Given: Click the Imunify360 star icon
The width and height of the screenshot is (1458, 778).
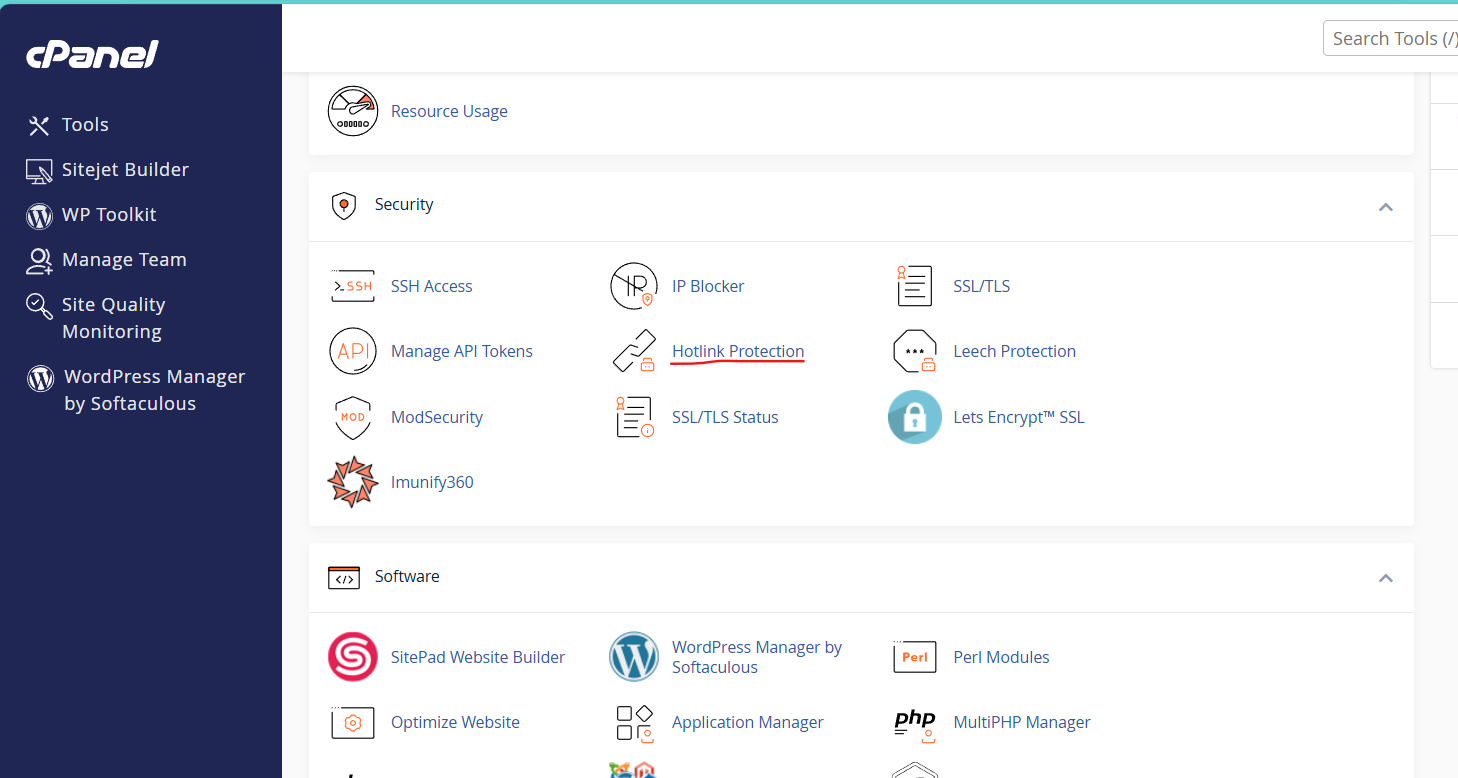Looking at the screenshot, I should [x=353, y=482].
